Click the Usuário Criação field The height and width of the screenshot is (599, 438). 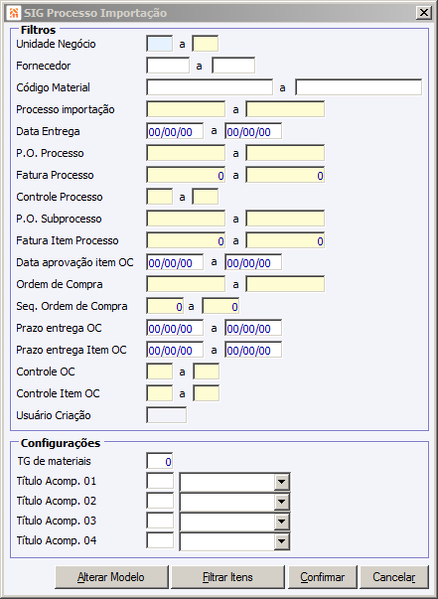point(166,415)
